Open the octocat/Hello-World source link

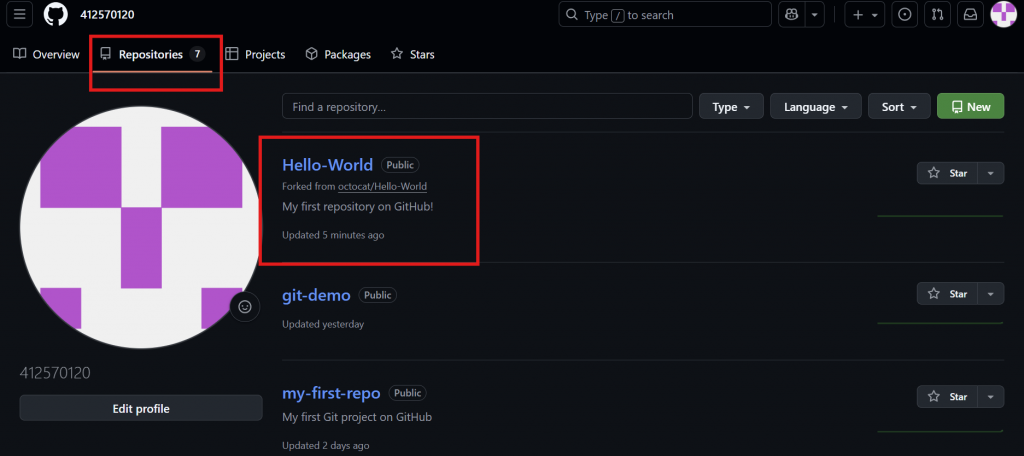(382, 186)
